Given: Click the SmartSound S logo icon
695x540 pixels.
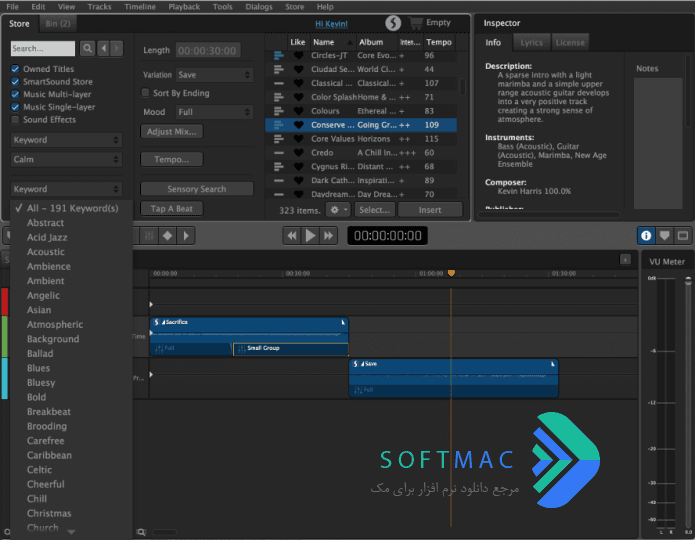Looking at the screenshot, I should [393, 23].
